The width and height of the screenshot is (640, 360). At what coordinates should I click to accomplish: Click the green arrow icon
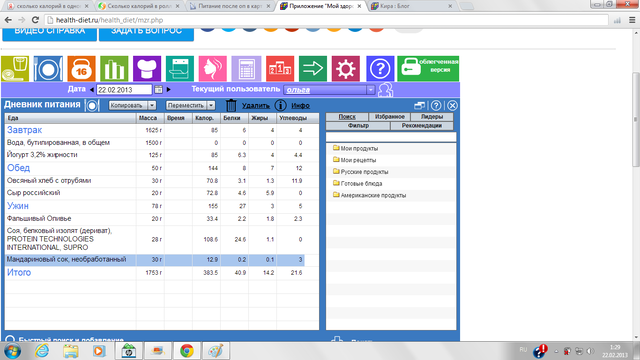[313, 69]
